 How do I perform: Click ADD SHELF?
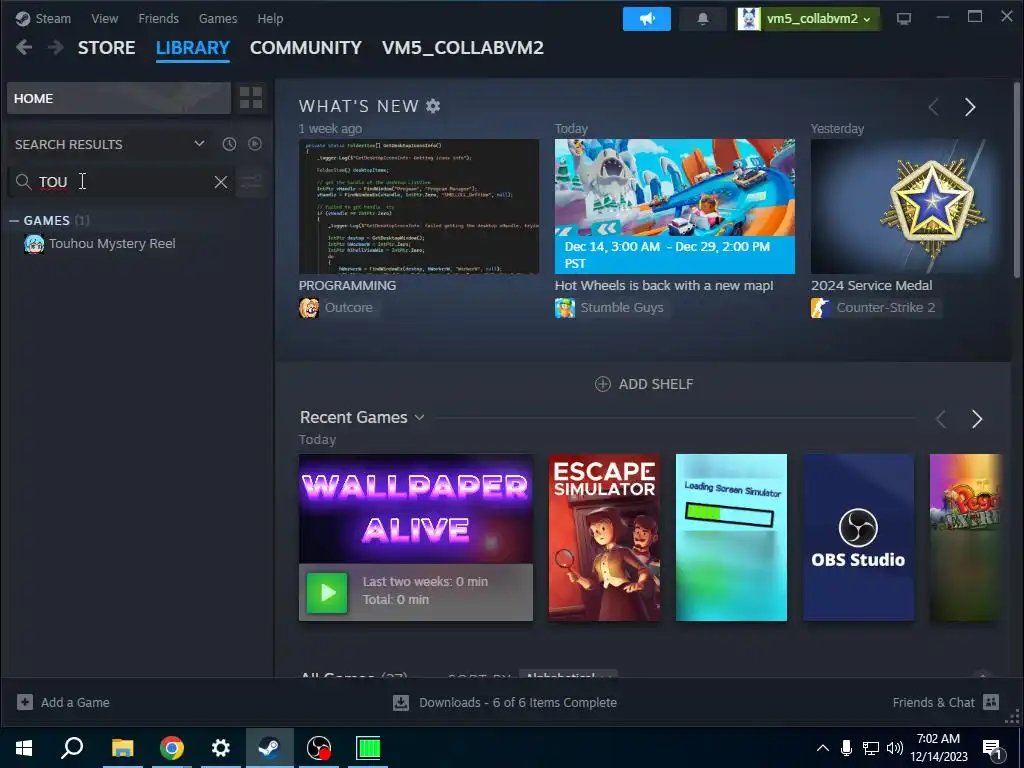[645, 384]
